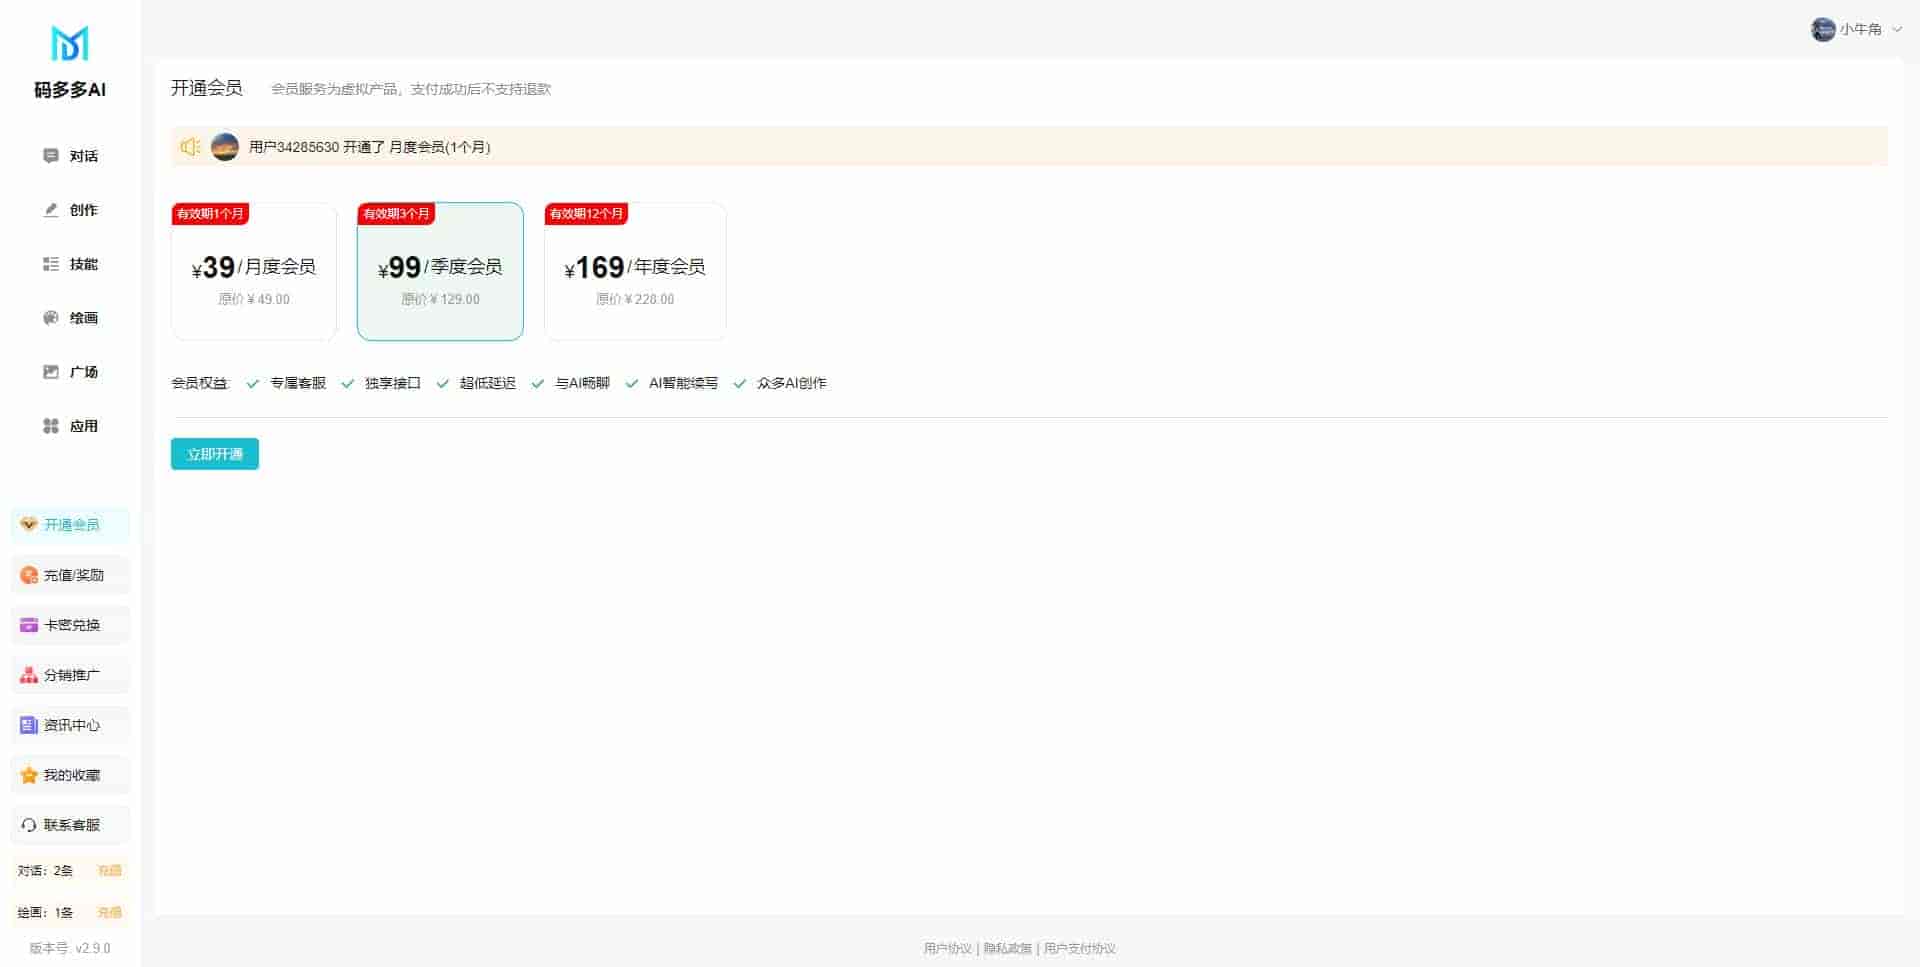Click the user avatar in announcement bar
This screenshot has height=967, width=1920.
click(225, 147)
